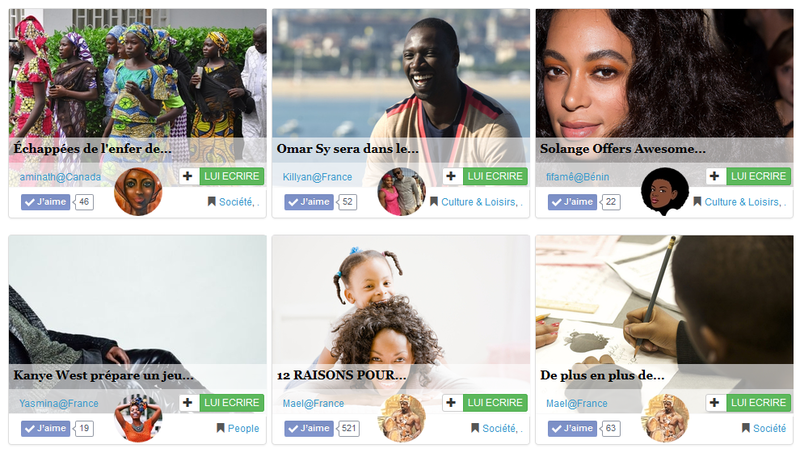
Task: Open article title Solange Offers Awesome
Action: pos(623,149)
